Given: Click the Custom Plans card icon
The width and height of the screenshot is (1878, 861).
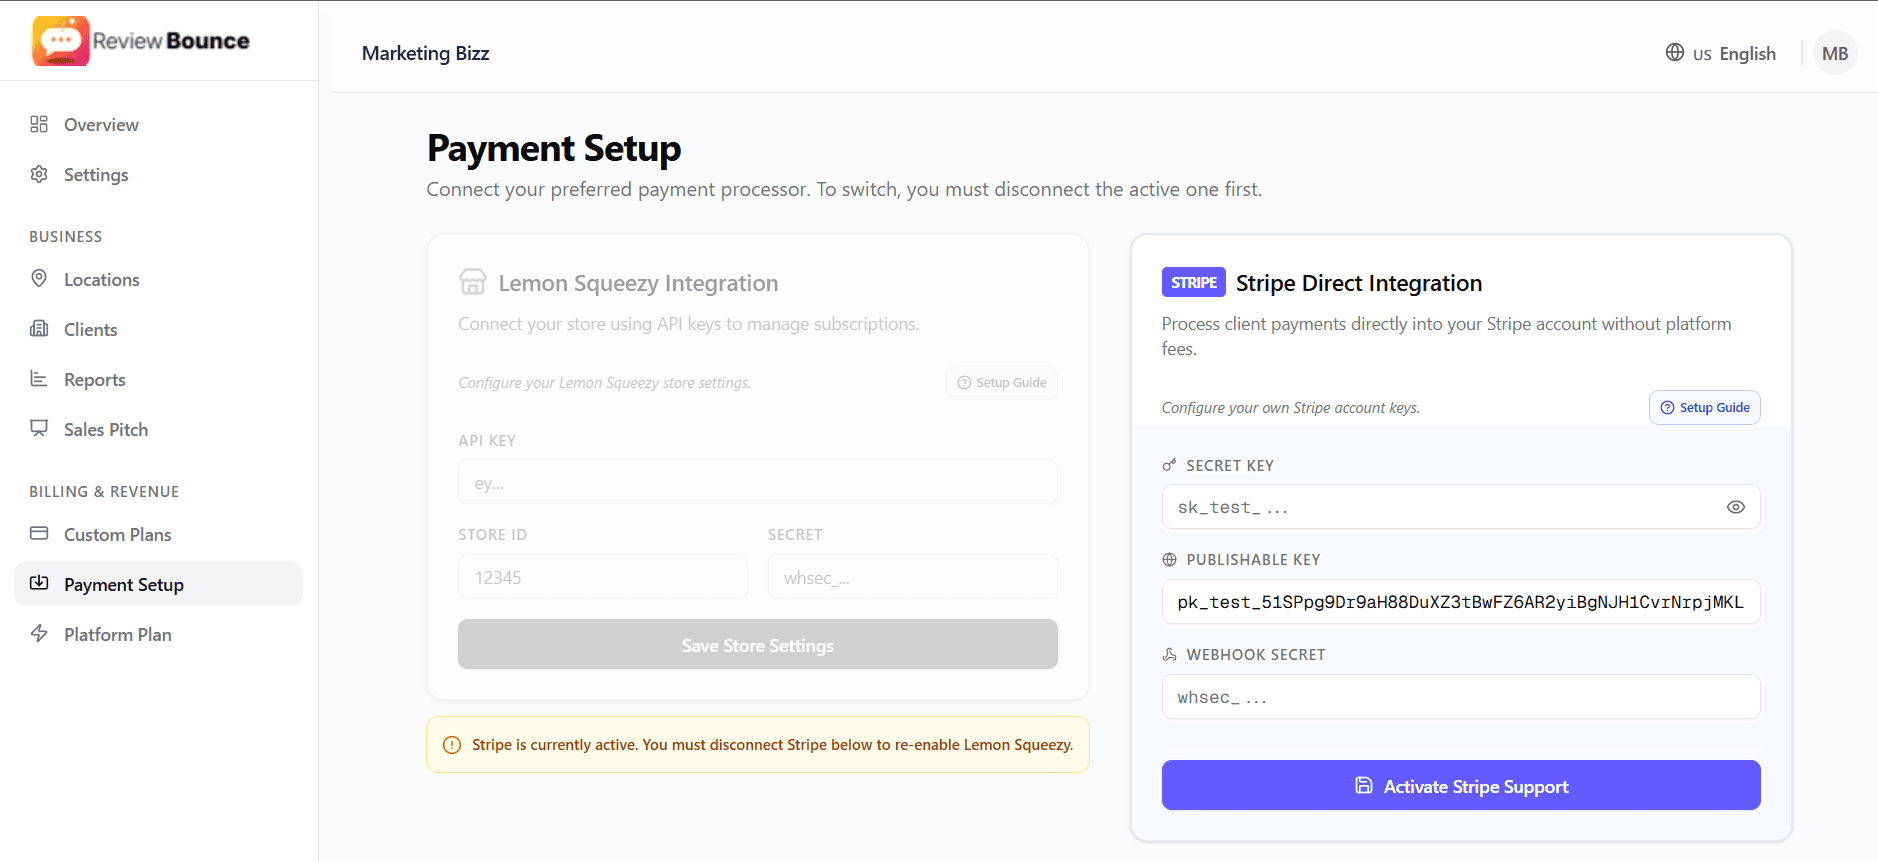Looking at the screenshot, I should [39, 533].
